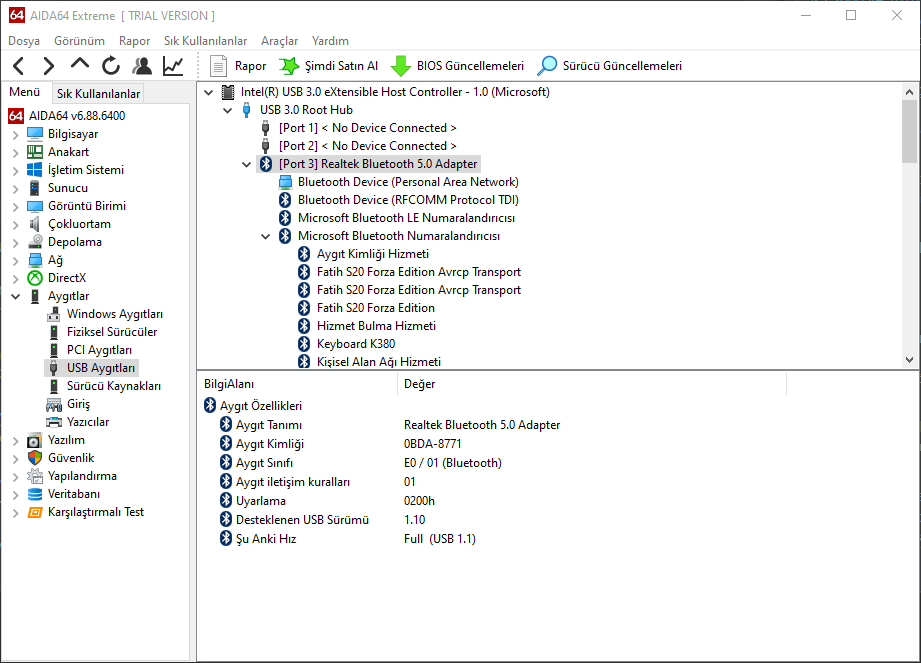Open the graph icon in the toolbar
921x663 pixels.
(x=173, y=66)
